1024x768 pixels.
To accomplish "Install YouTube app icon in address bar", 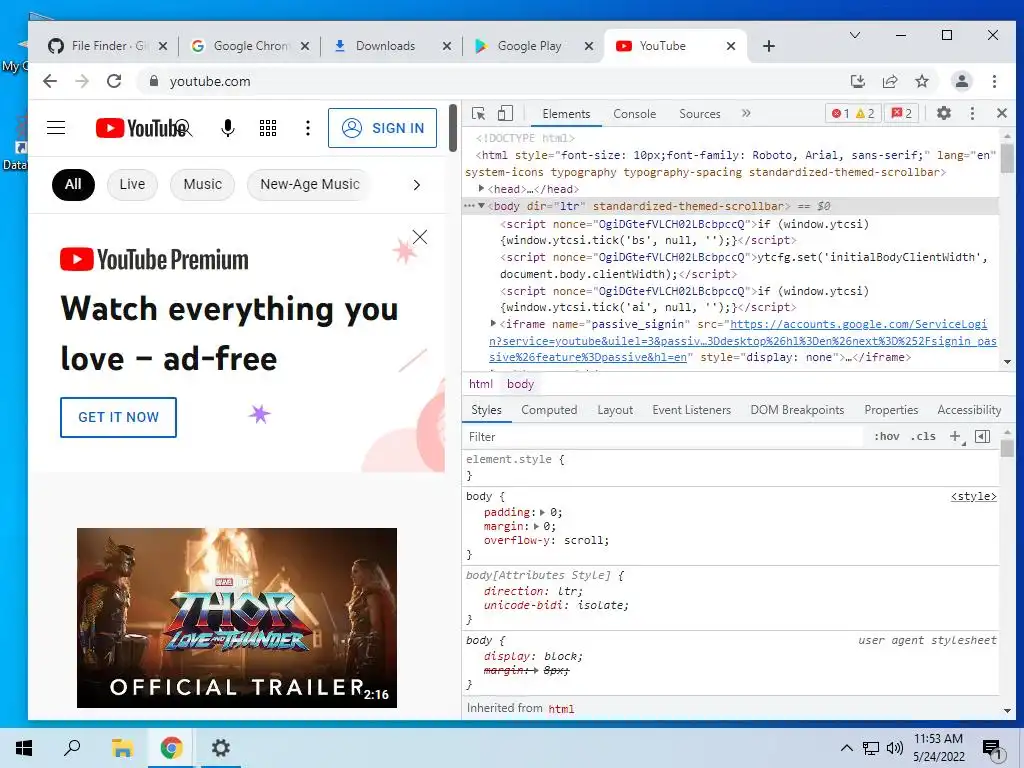I will click(x=857, y=81).
